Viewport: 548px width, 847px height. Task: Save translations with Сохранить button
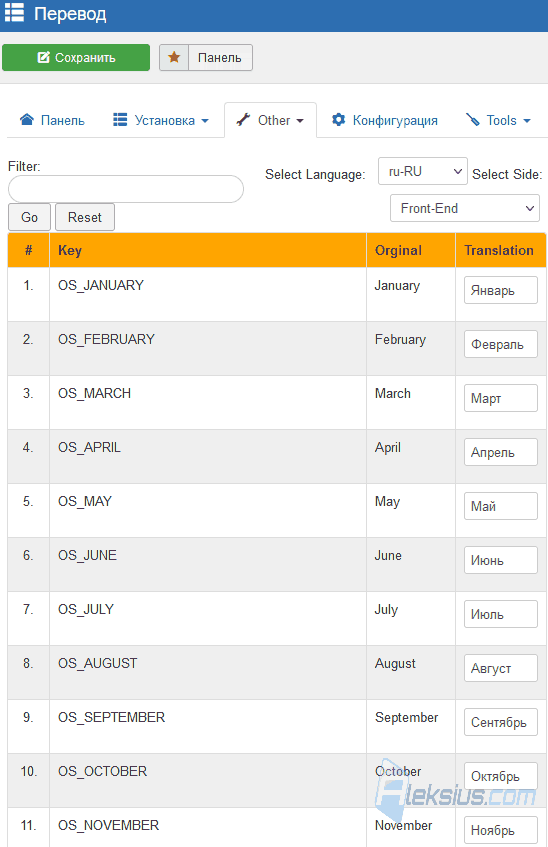pos(76,57)
